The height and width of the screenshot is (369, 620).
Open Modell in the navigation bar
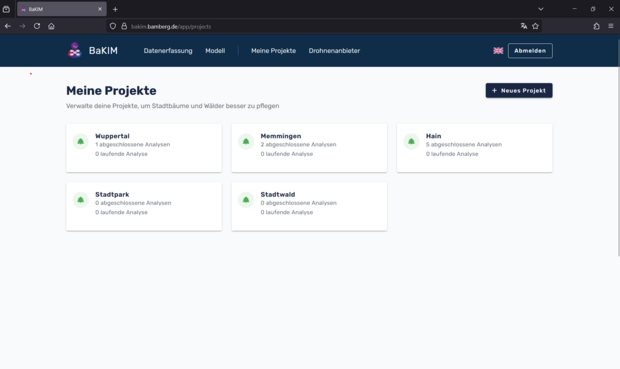coord(215,51)
